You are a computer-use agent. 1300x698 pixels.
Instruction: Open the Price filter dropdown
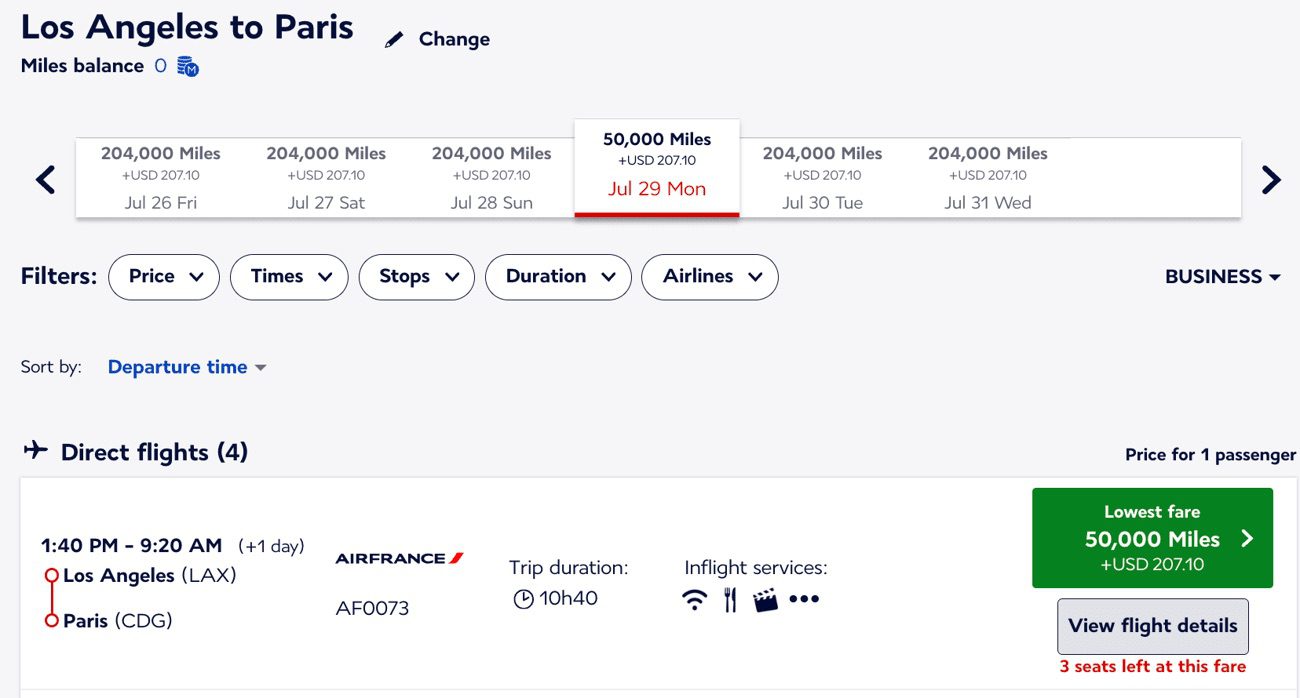coord(163,277)
